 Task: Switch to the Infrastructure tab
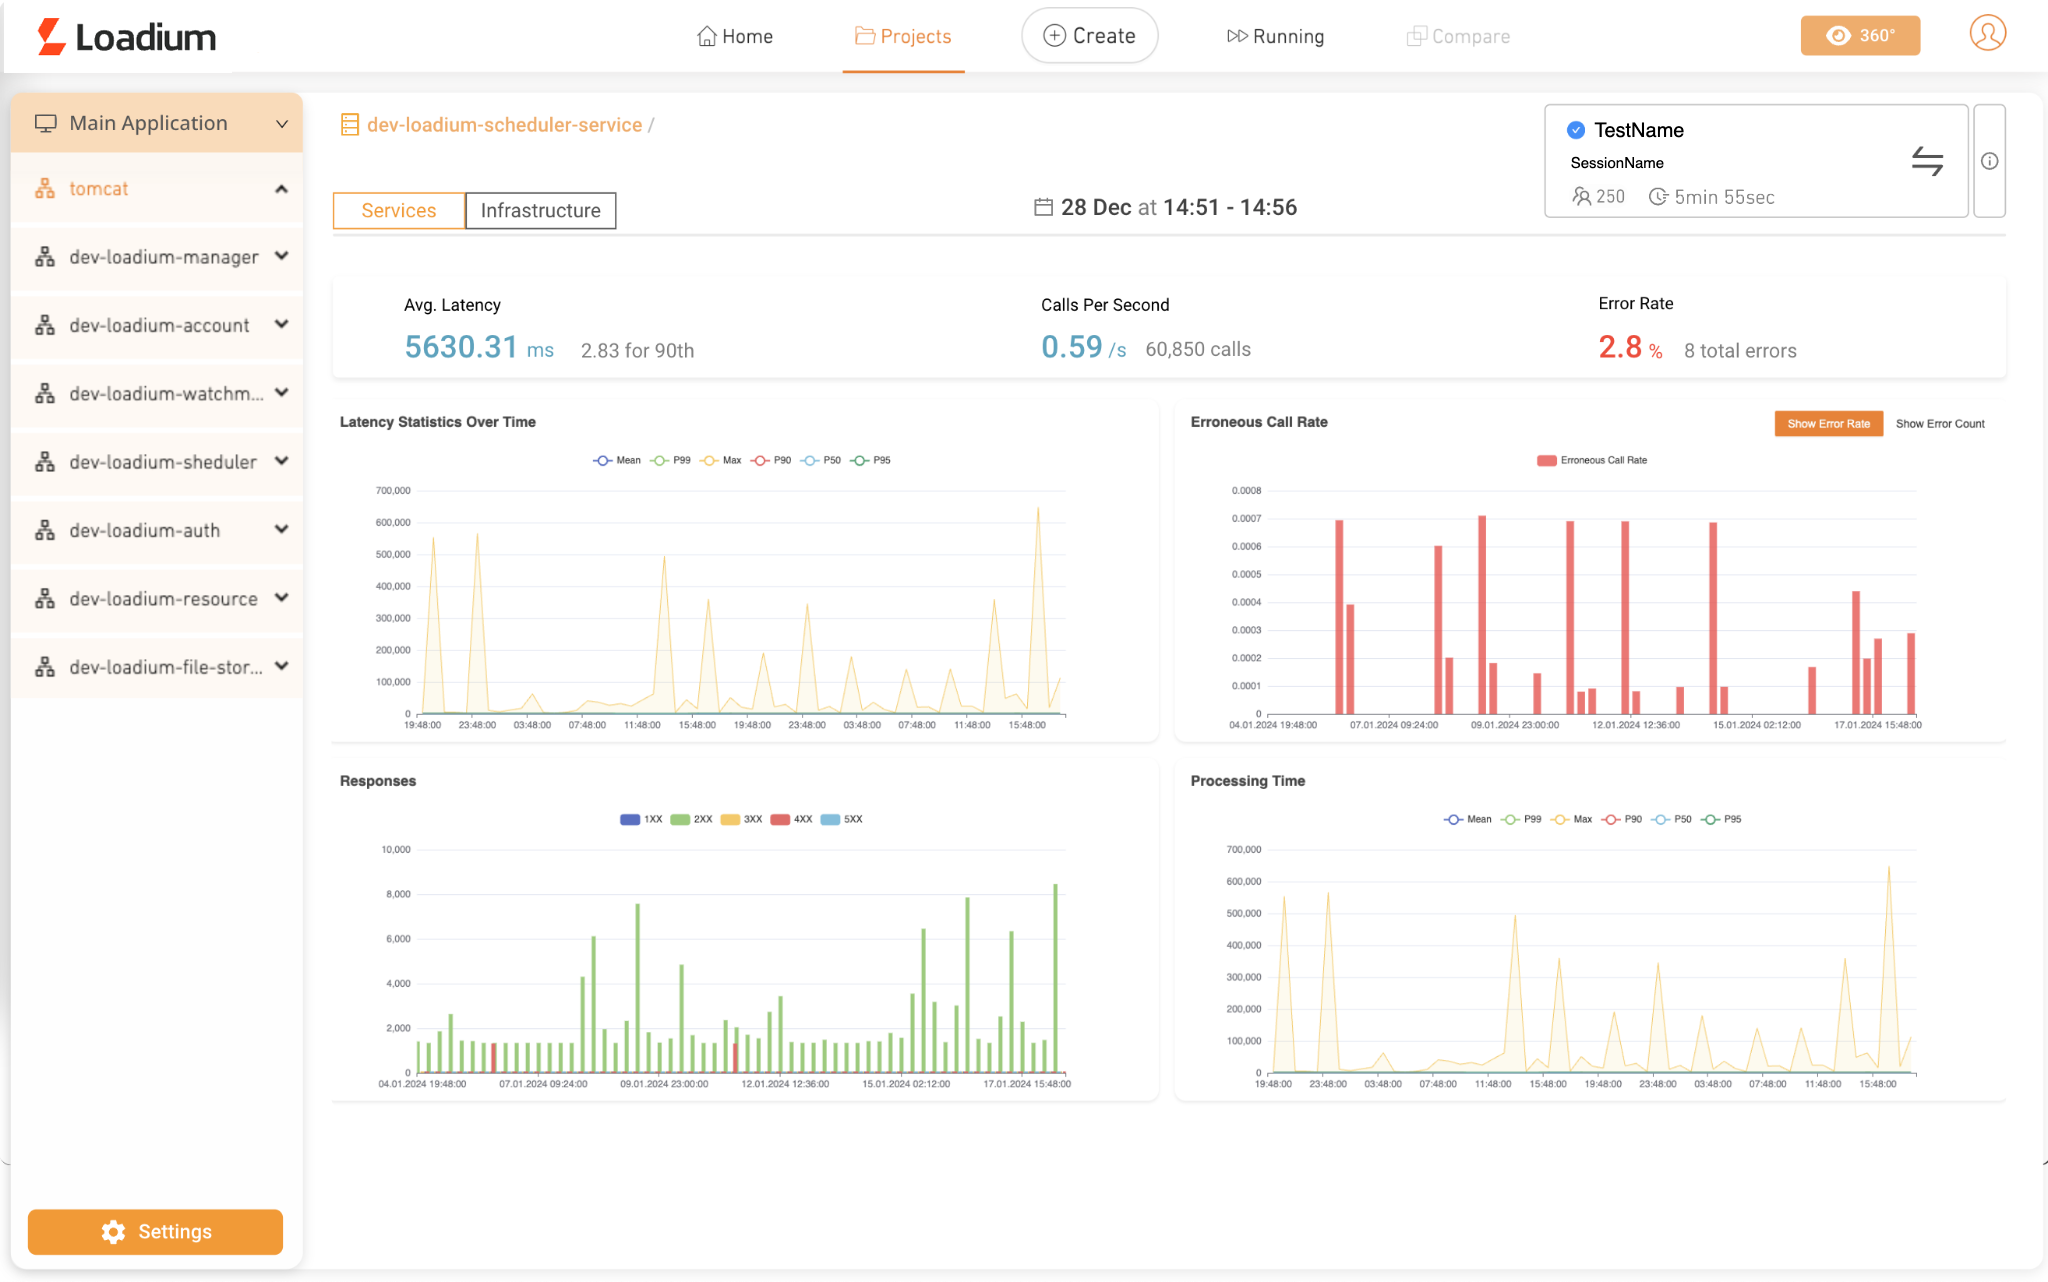pyautogui.click(x=540, y=211)
